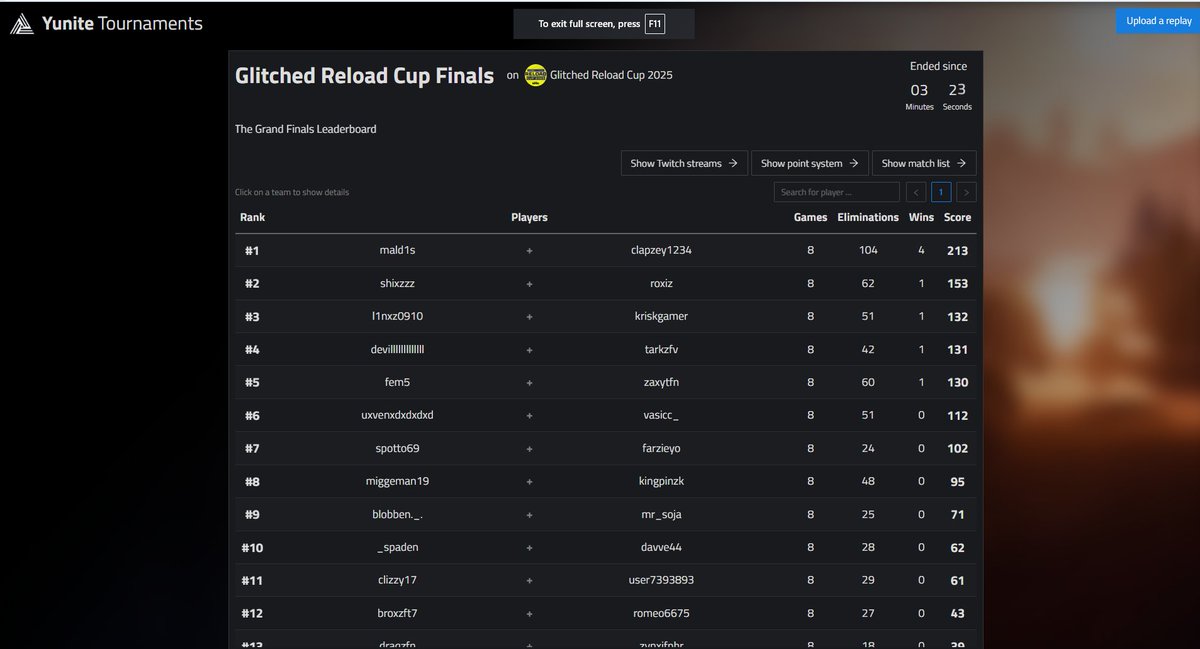Click the Rank column header
The image size is (1200, 649).
(x=252, y=217)
